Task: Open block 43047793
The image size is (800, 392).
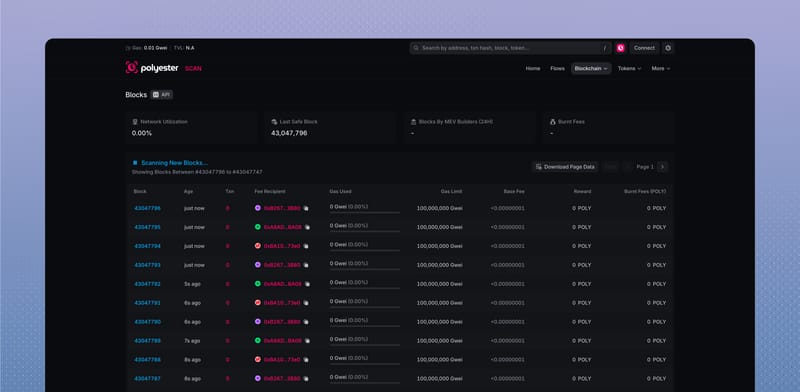Action: point(147,265)
